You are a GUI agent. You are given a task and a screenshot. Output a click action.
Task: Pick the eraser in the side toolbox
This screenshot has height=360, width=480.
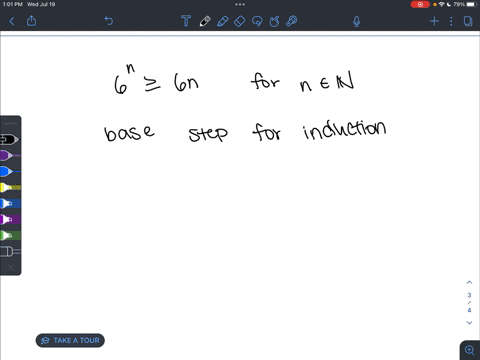[x=10, y=251]
